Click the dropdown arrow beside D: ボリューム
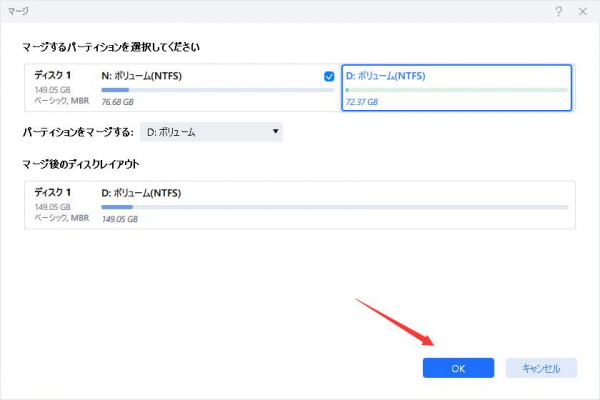 [275, 132]
